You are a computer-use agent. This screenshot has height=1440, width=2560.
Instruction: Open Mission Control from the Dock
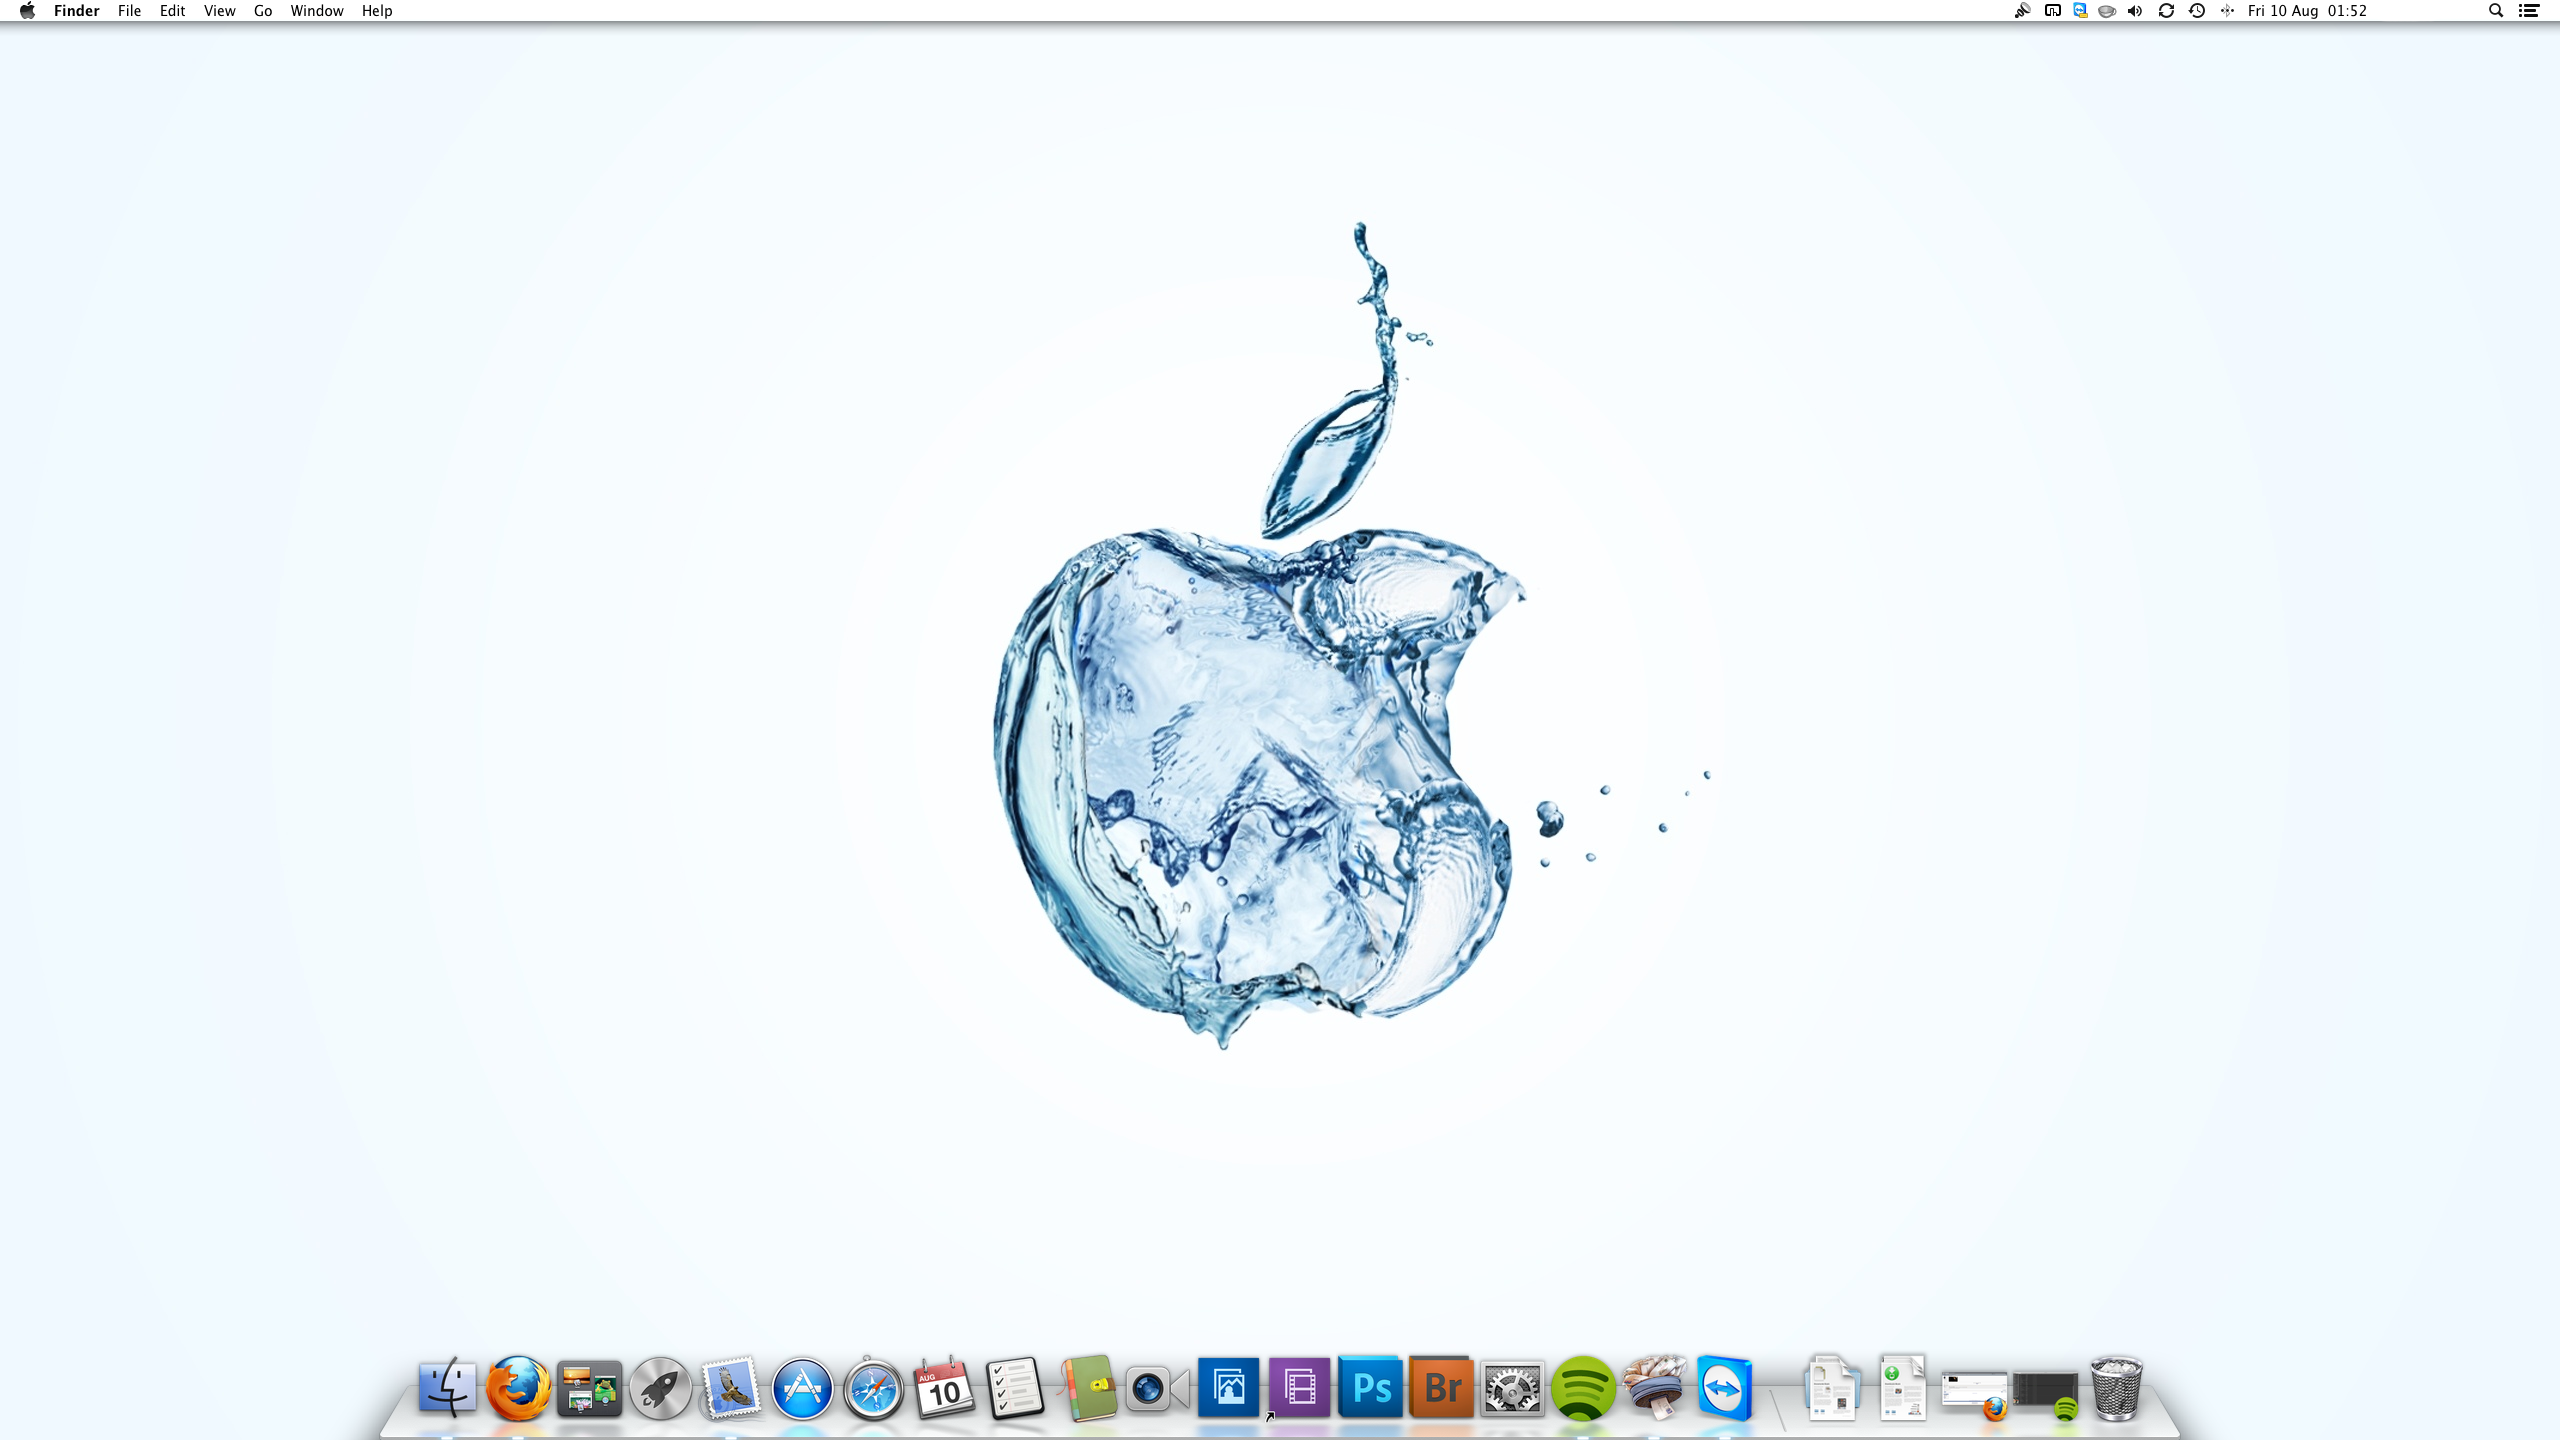(x=589, y=1389)
